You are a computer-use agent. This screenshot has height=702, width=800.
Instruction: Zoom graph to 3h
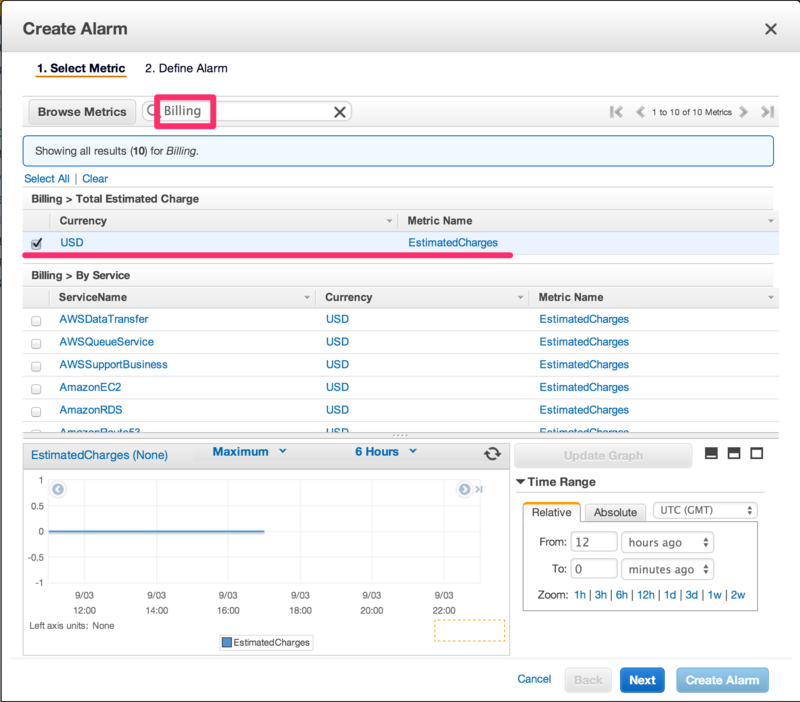601,595
